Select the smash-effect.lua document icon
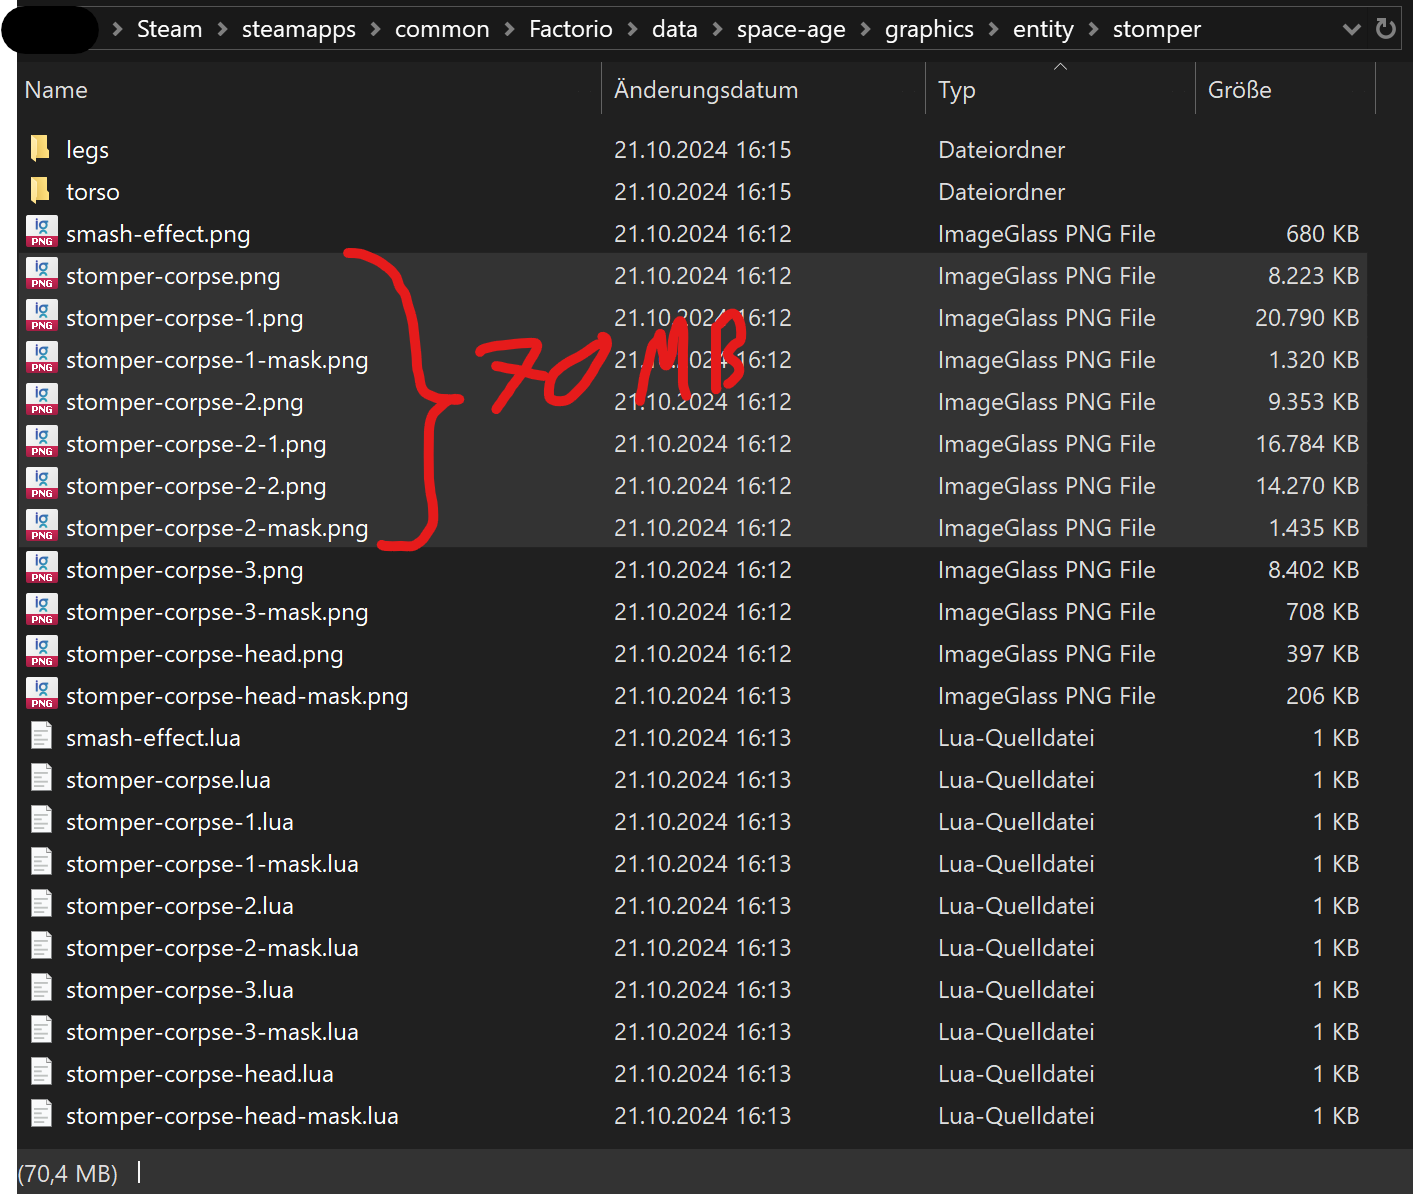 [x=41, y=737]
